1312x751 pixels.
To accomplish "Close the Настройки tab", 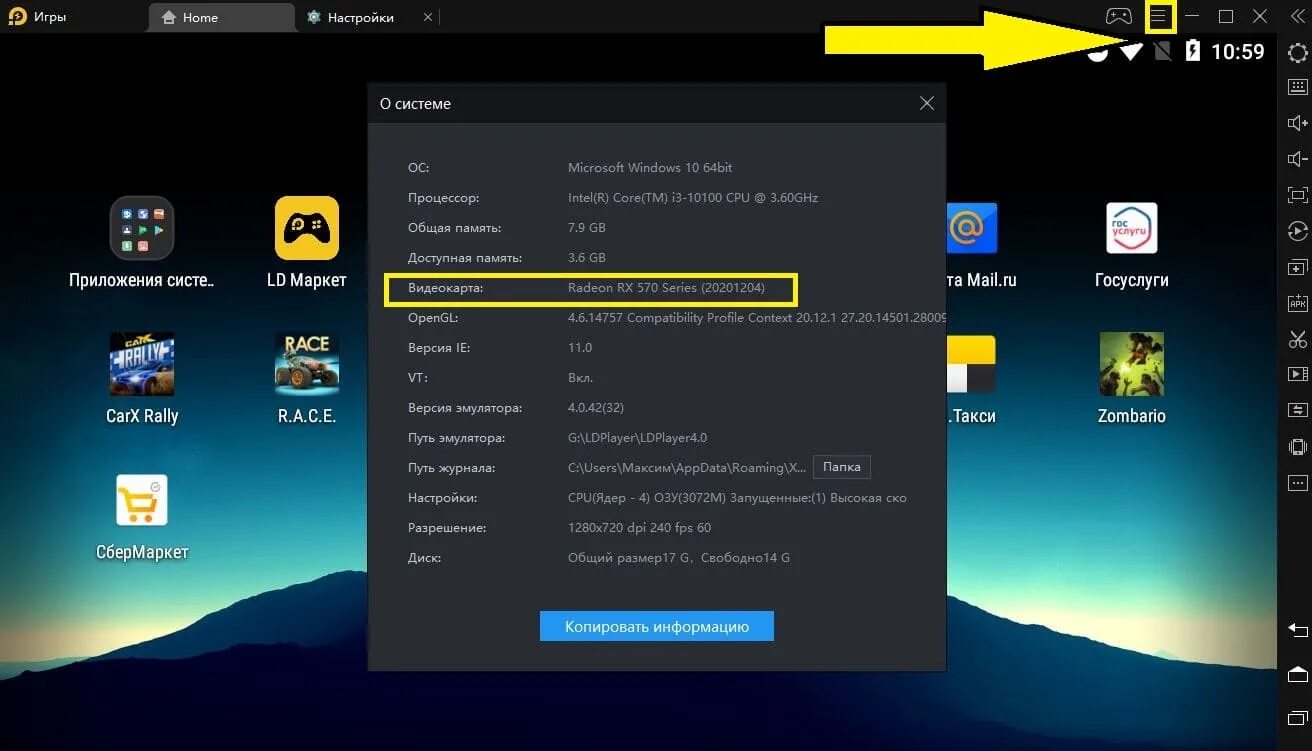I will point(428,17).
